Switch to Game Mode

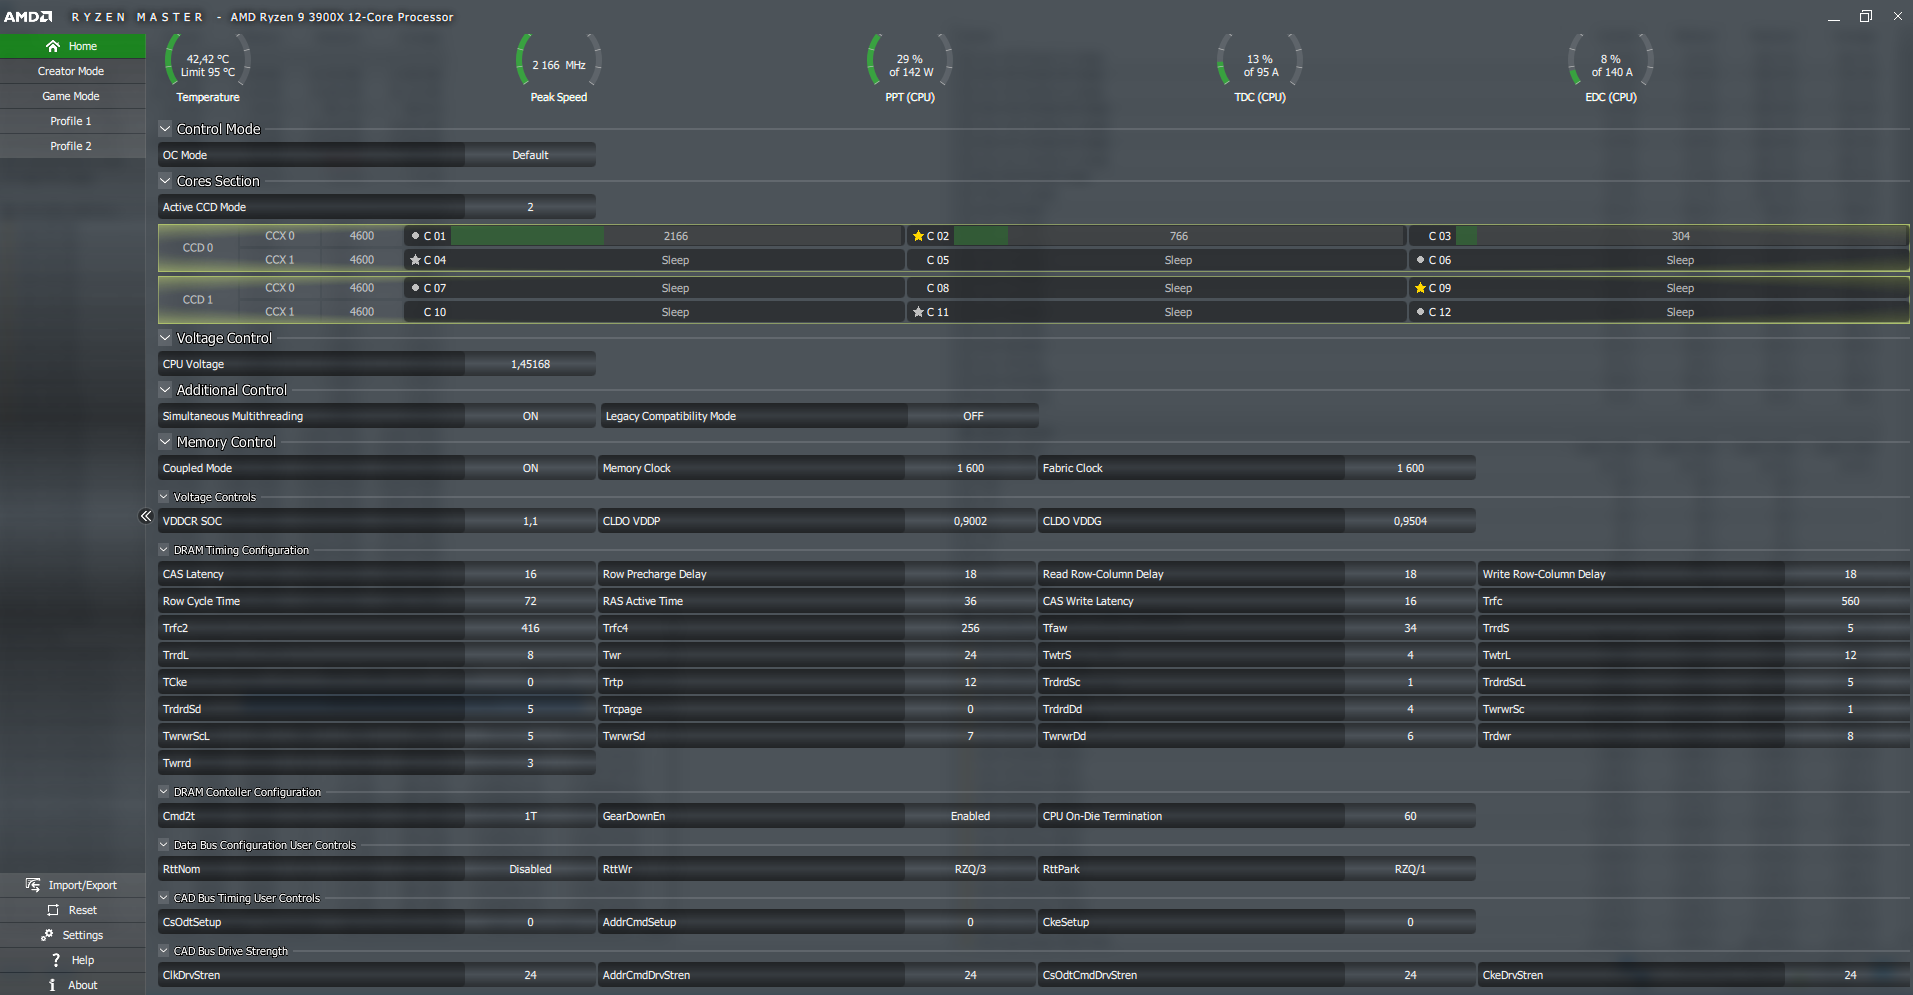click(x=72, y=96)
